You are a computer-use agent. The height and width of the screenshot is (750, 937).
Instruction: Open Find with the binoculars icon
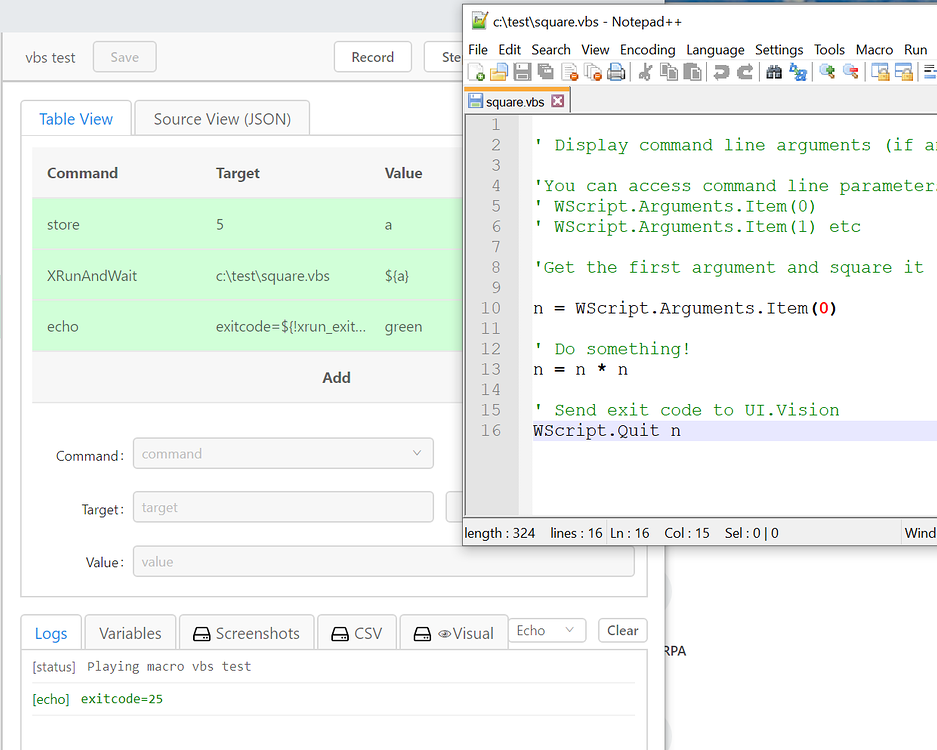775,71
